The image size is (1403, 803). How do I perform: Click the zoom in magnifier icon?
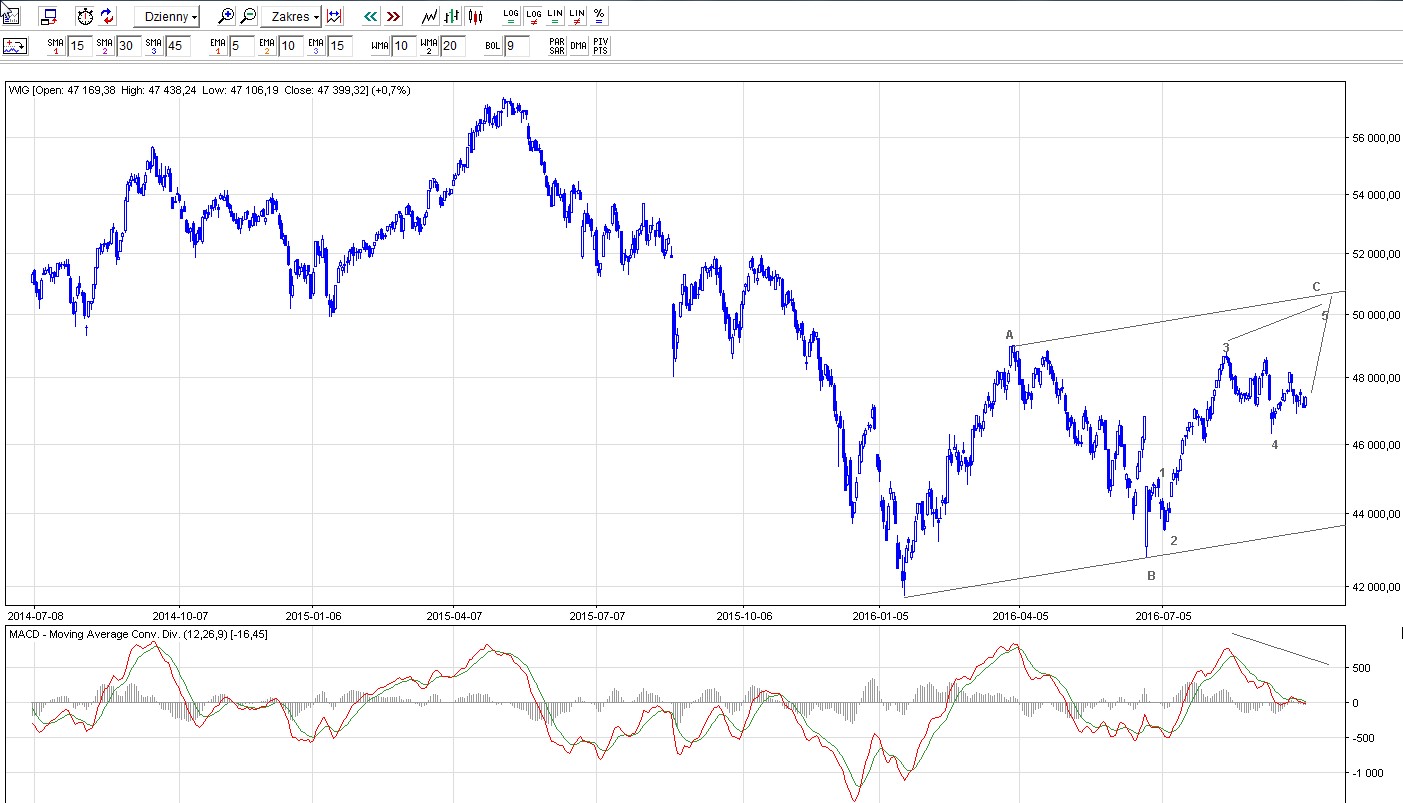(x=227, y=16)
